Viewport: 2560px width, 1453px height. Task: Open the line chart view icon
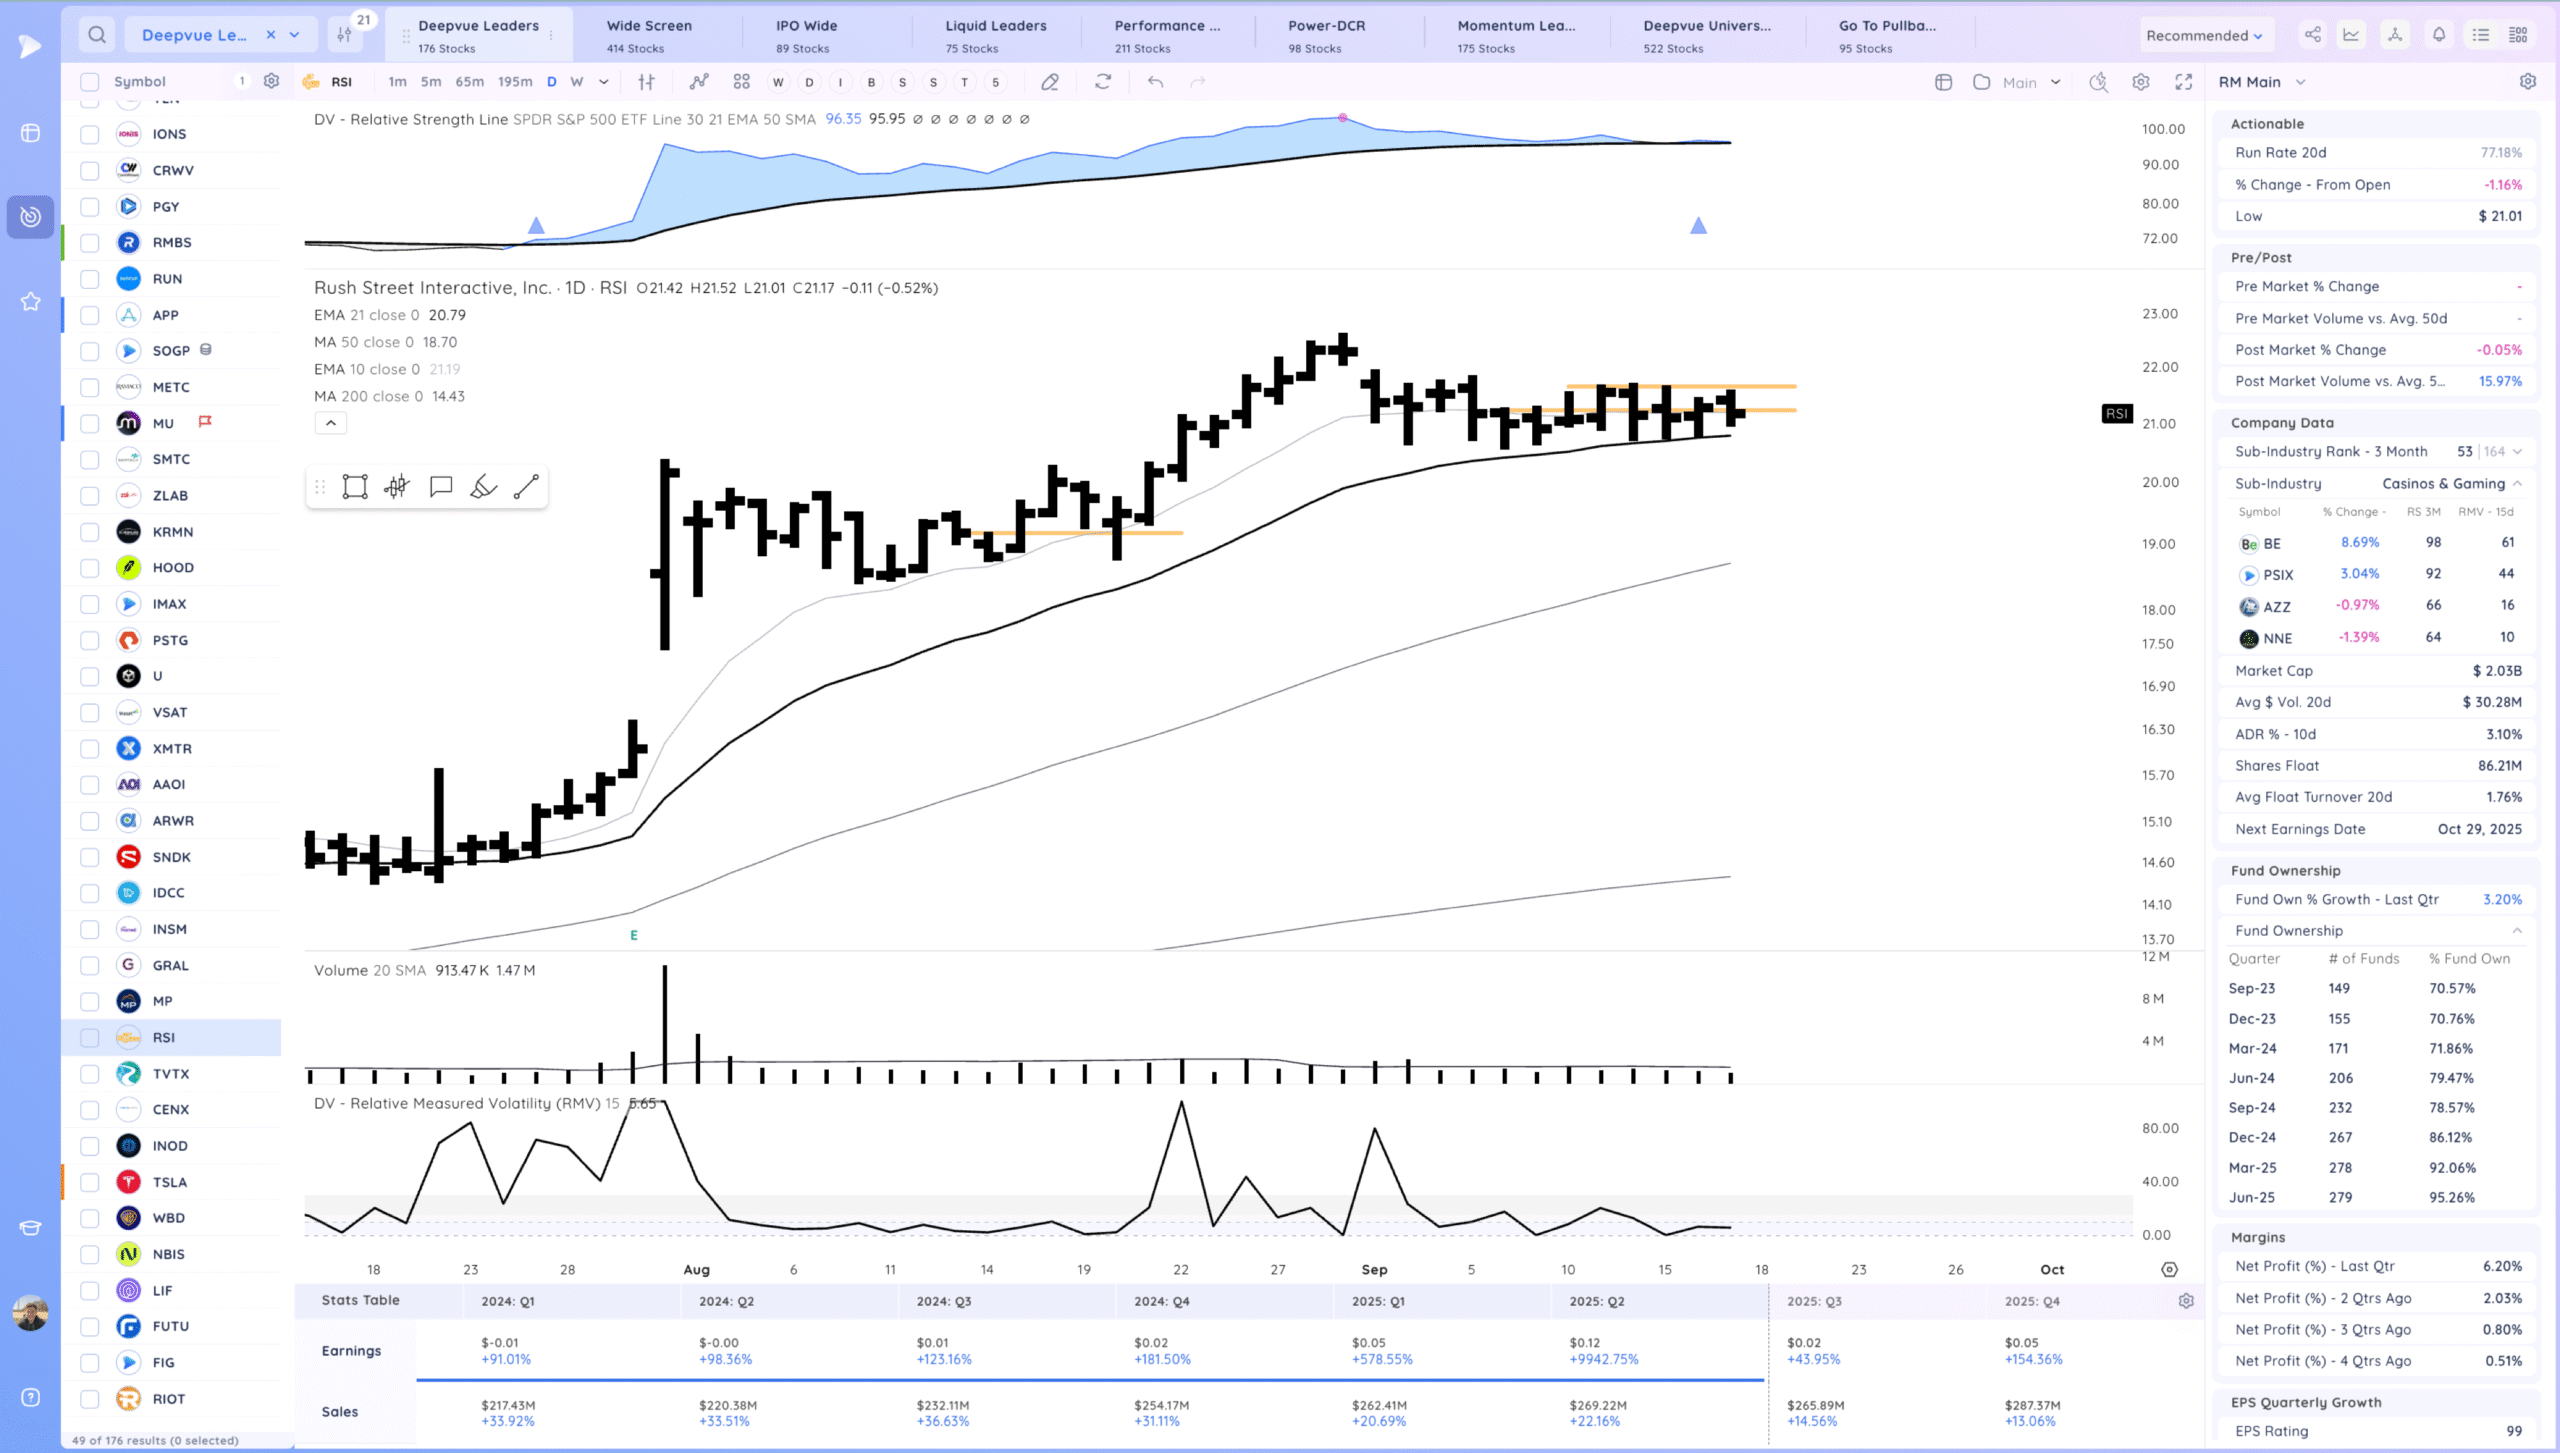(x=2351, y=35)
